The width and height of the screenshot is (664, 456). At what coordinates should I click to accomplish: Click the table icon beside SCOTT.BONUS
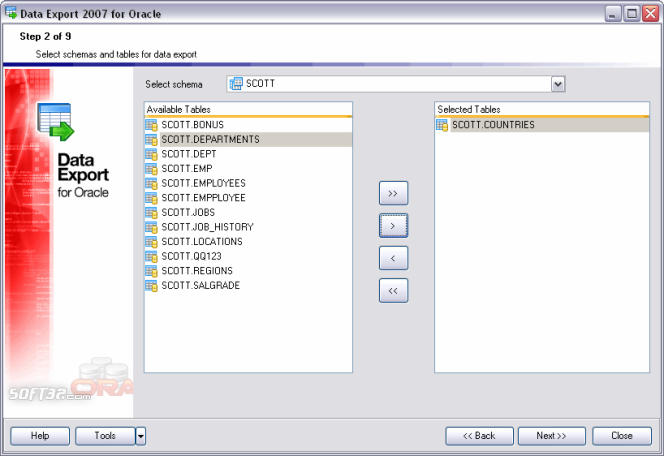point(151,125)
